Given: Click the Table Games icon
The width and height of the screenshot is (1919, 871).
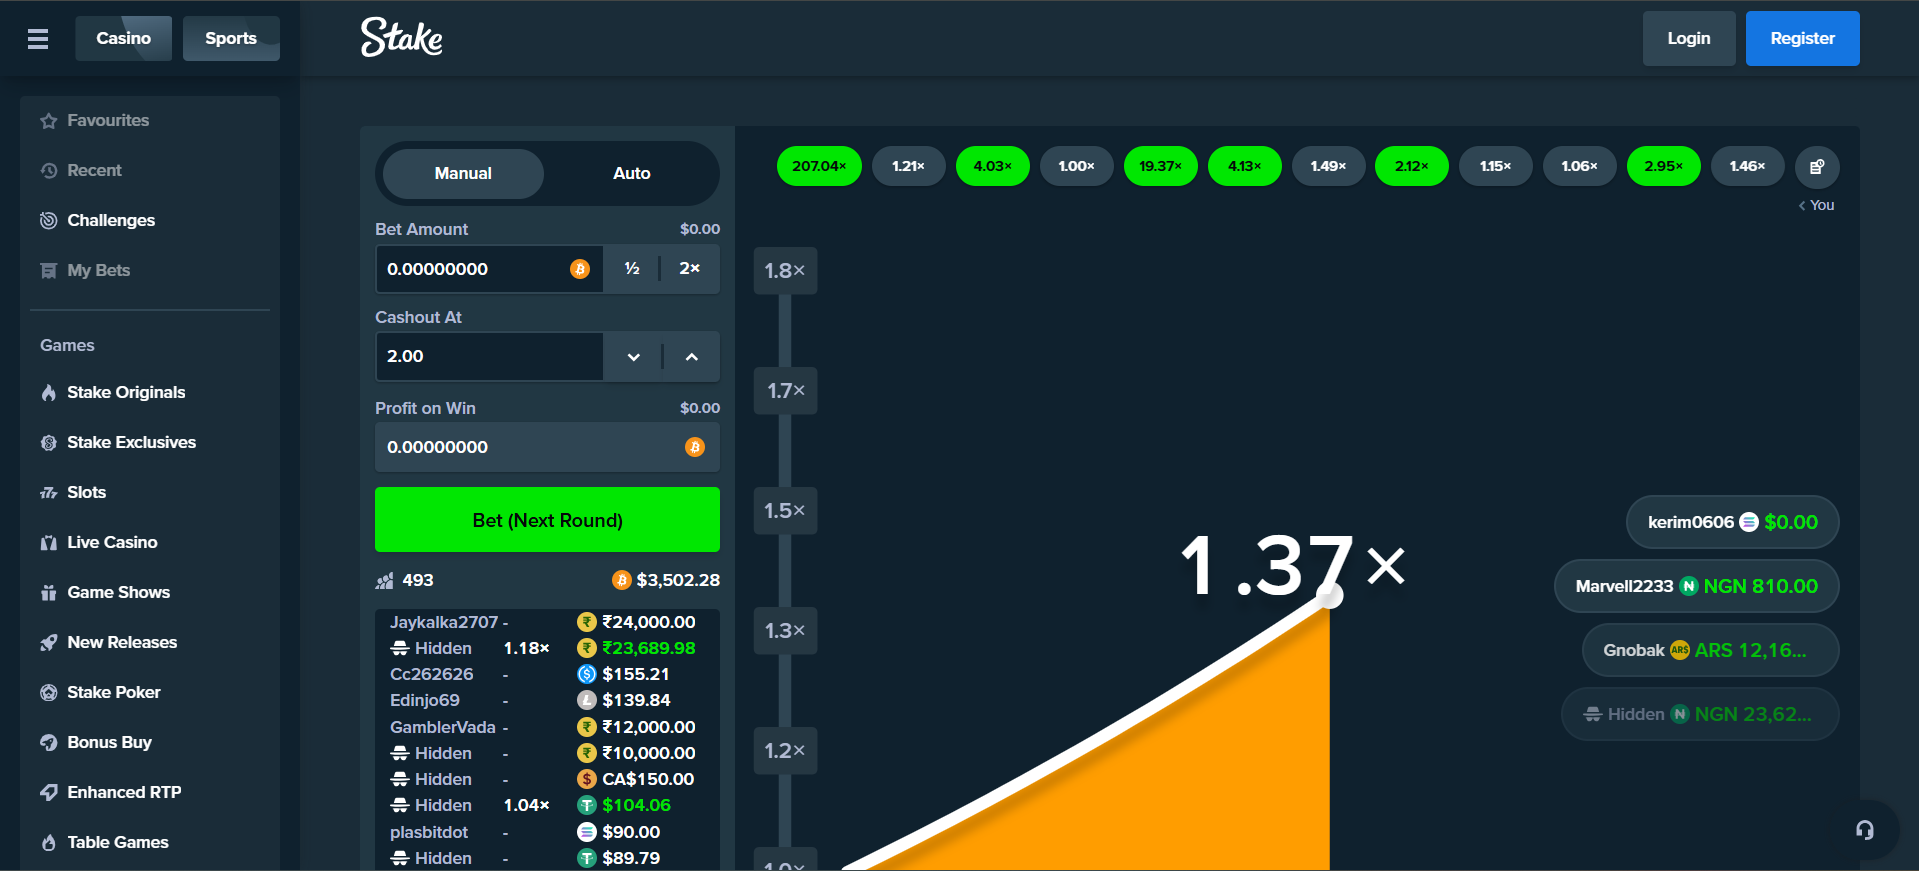Looking at the screenshot, I should (x=48, y=842).
